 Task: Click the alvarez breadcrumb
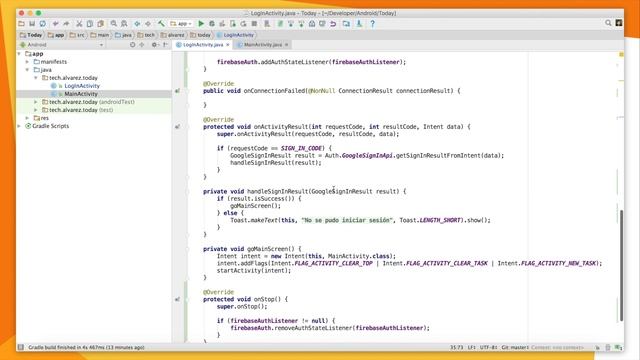point(173,35)
